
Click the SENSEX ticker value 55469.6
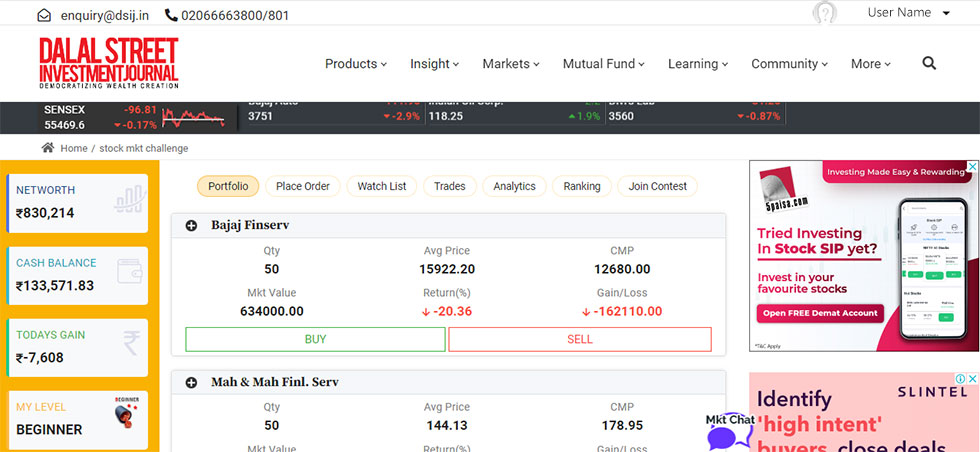(x=64, y=125)
